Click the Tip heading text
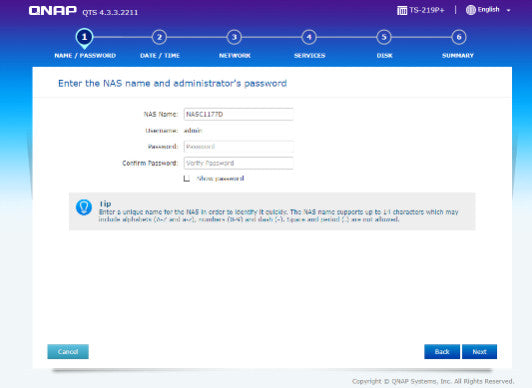 (105, 203)
